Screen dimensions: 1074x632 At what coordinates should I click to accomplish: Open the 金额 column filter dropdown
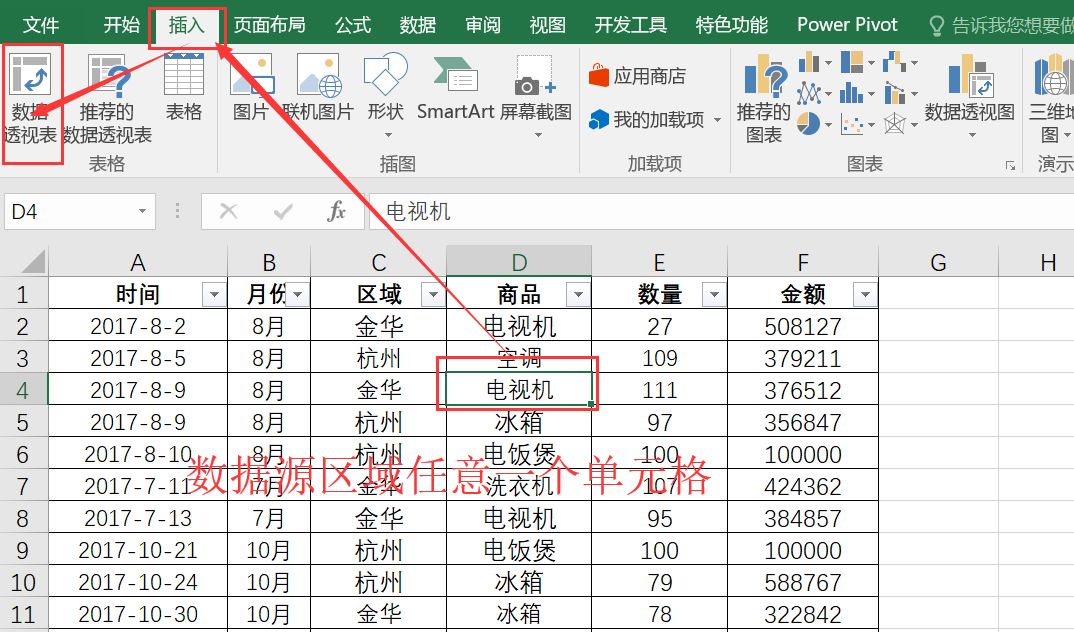[865, 295]
